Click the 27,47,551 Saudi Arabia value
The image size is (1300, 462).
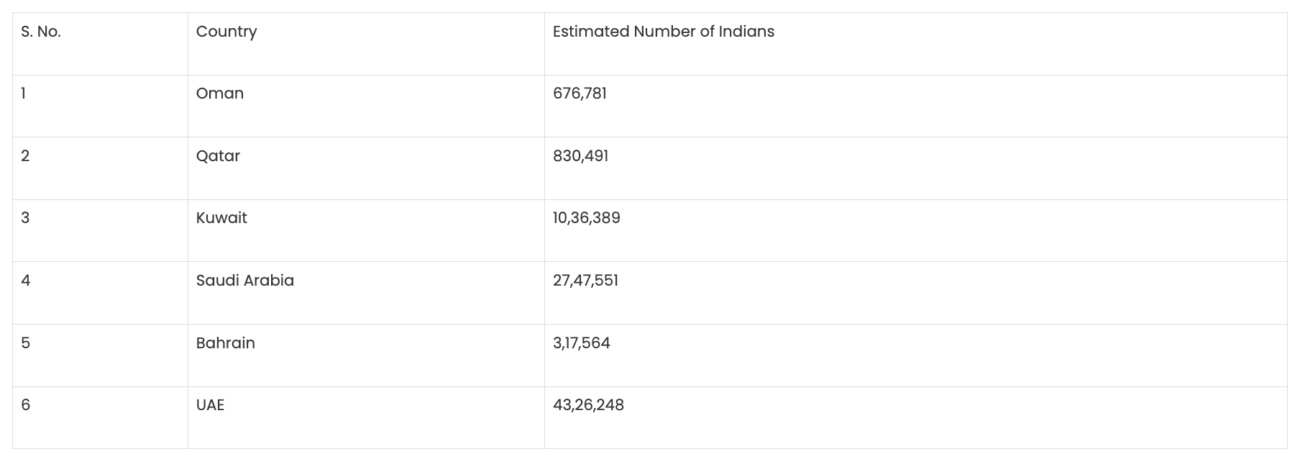pyautogui.click(x=585, y=281)
